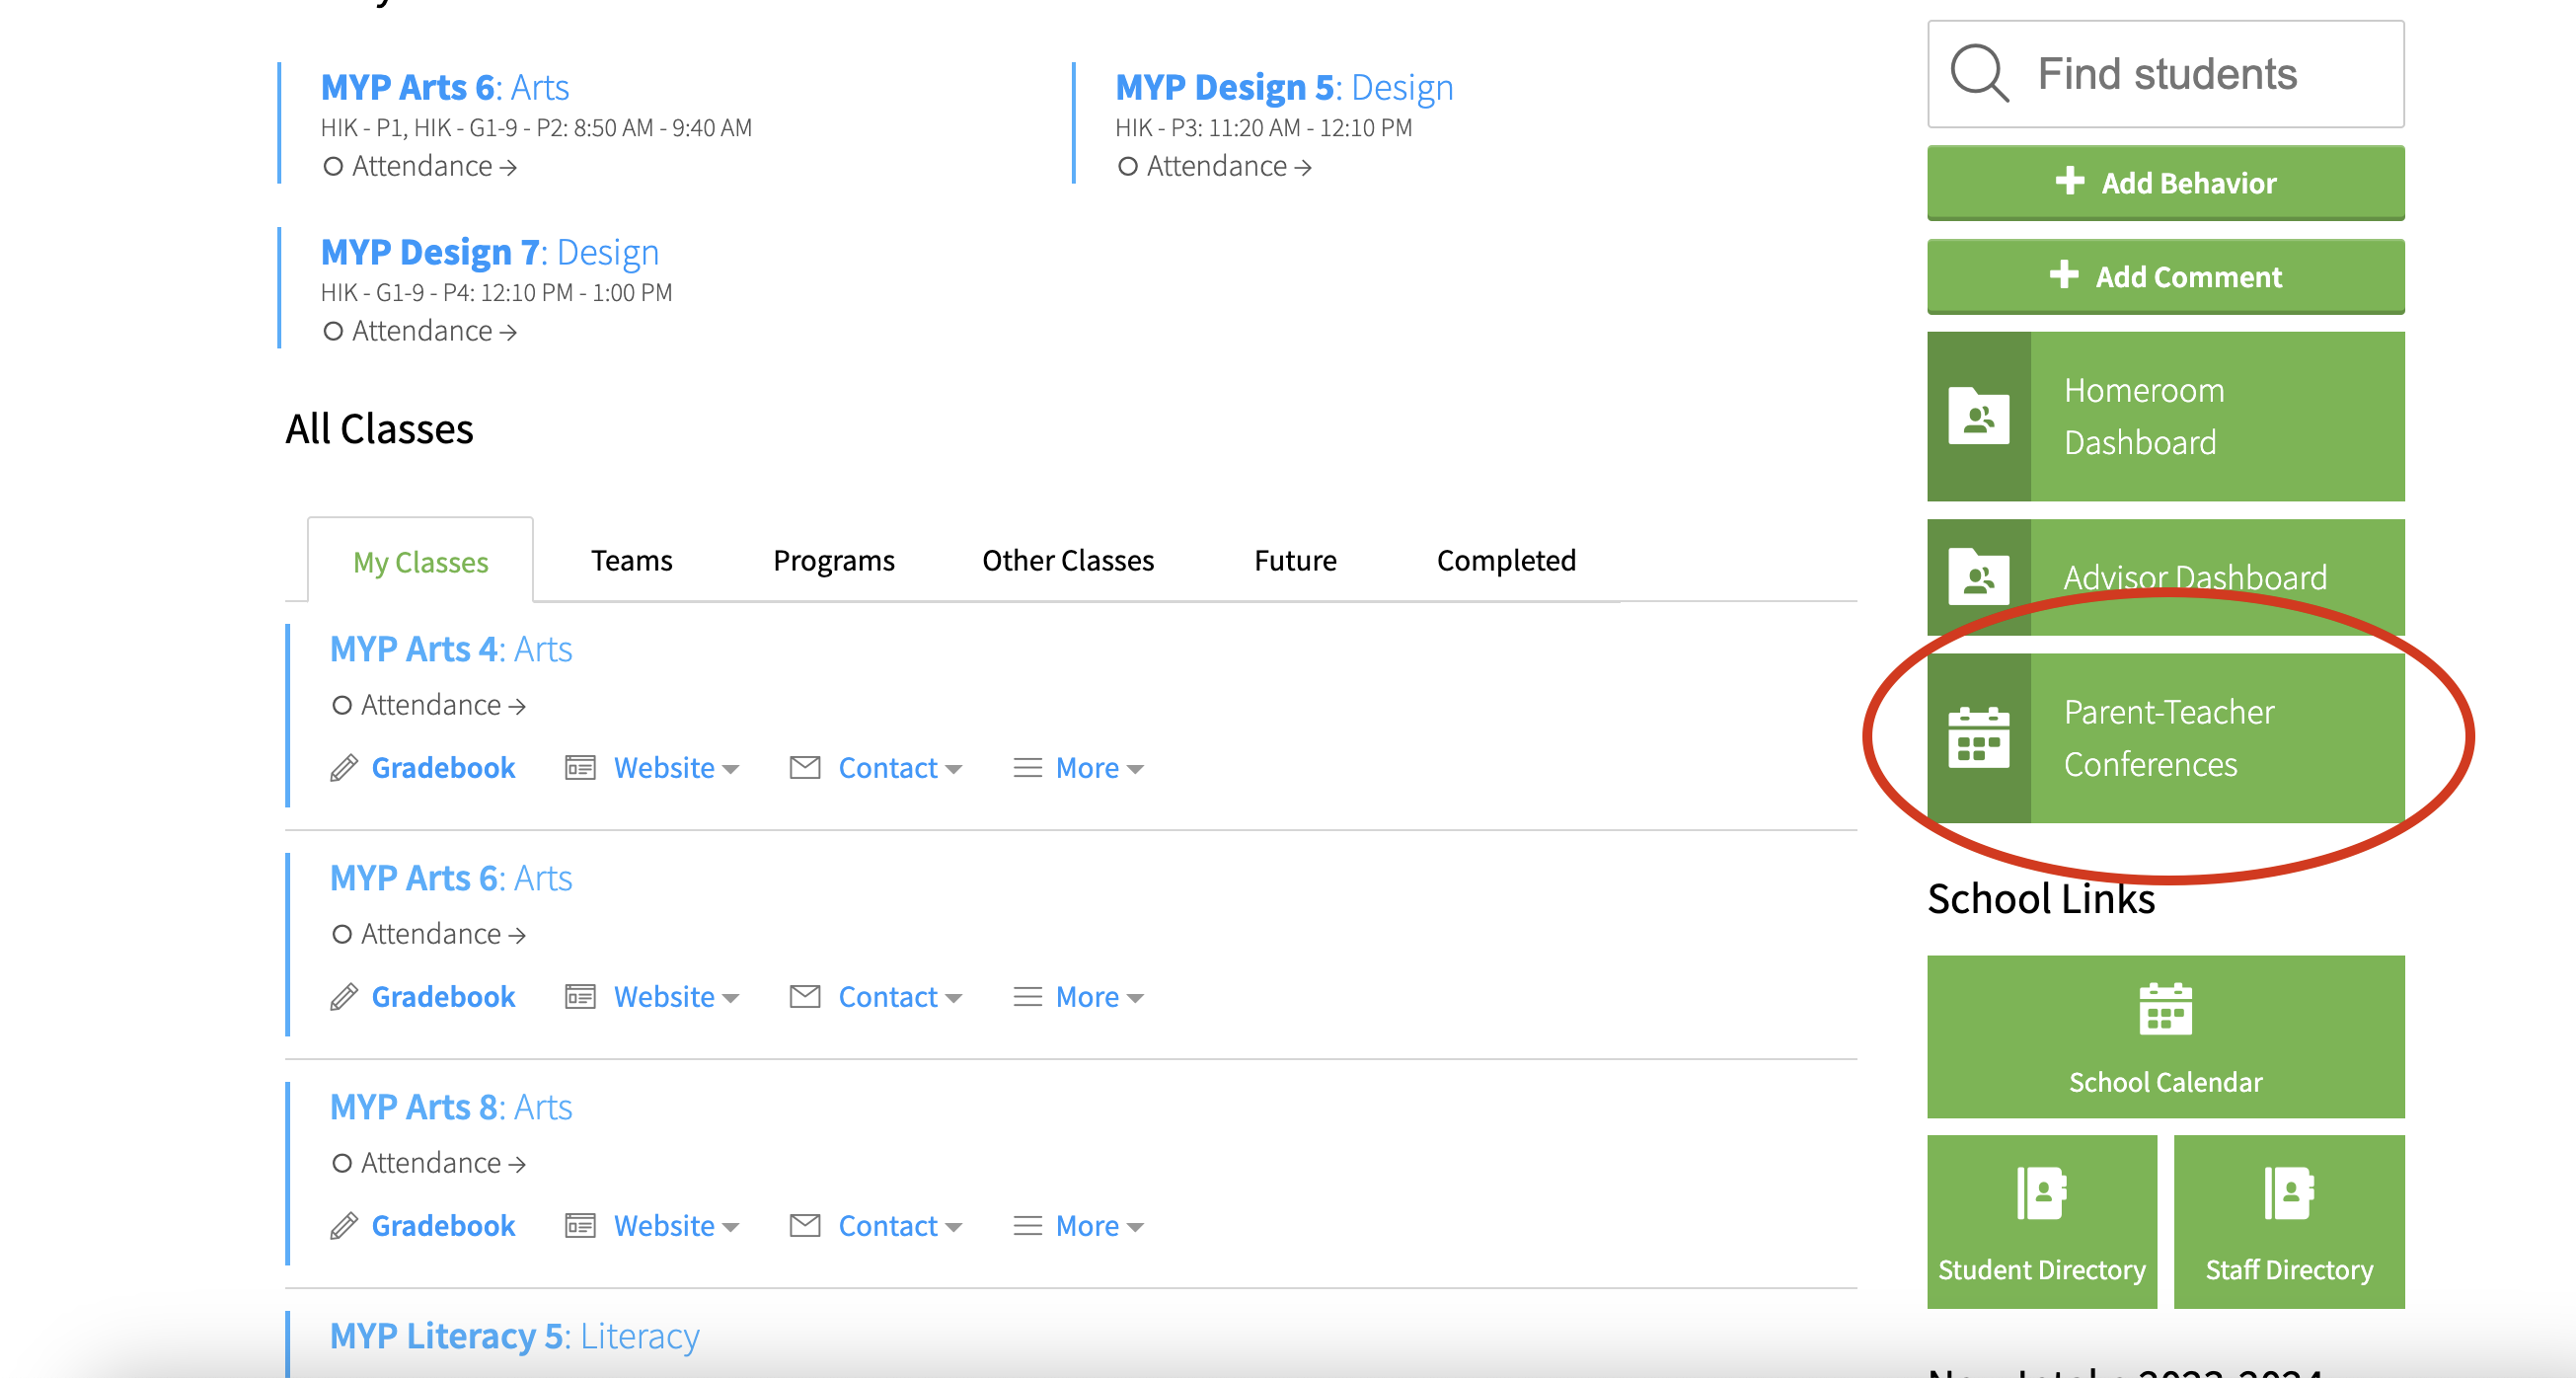The image size is (2576, 1378).
Task: Open the School Calendar icon
Action: coord(2165,1010)
